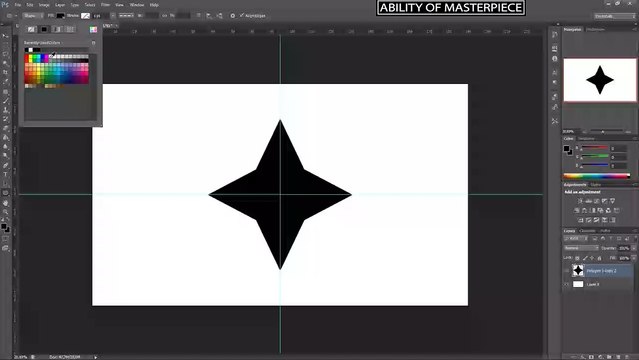Select the Hand tool in toolbox

(x=5, y=203)
